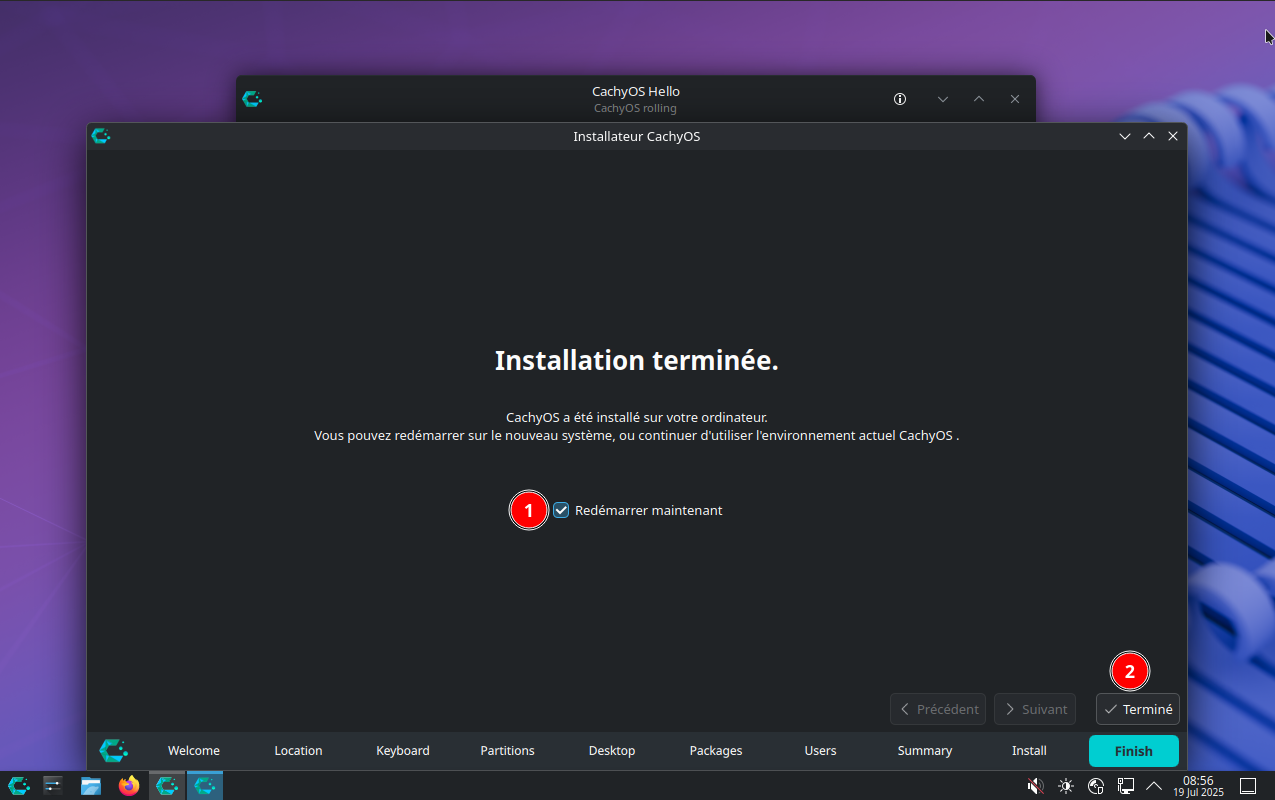This screenshot has height=800, width=1275.
Task: Open the brightness tray icon
Action: point(1066,786)
